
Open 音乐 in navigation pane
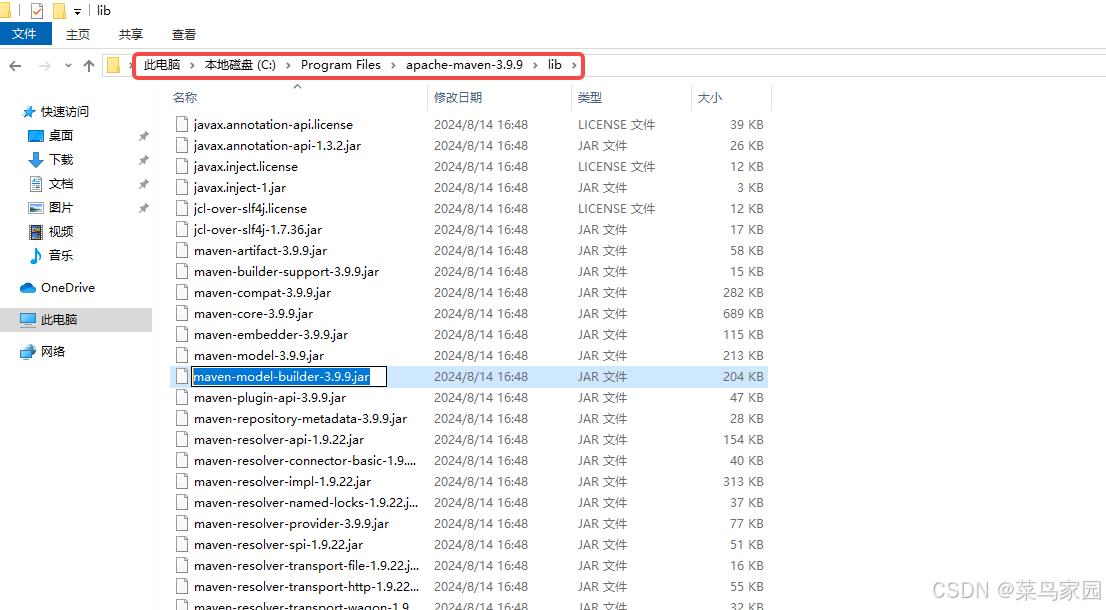(61, 255)
